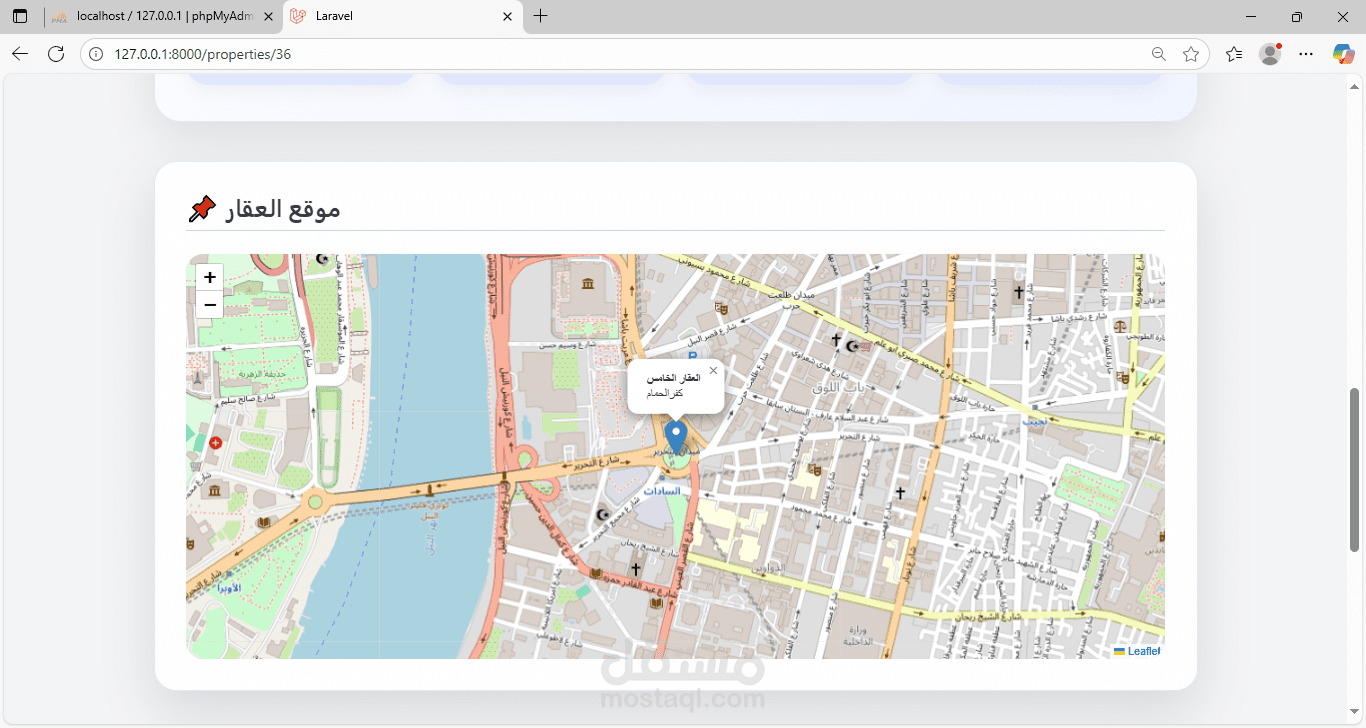Open the Leaflet attribution link
1366x728 pixels.
[1144, 651]
